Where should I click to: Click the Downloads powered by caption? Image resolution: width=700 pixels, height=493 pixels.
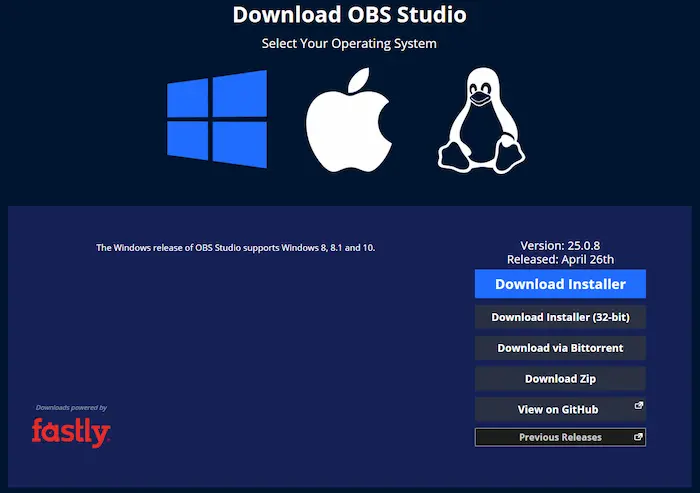(x=71, y=407)
